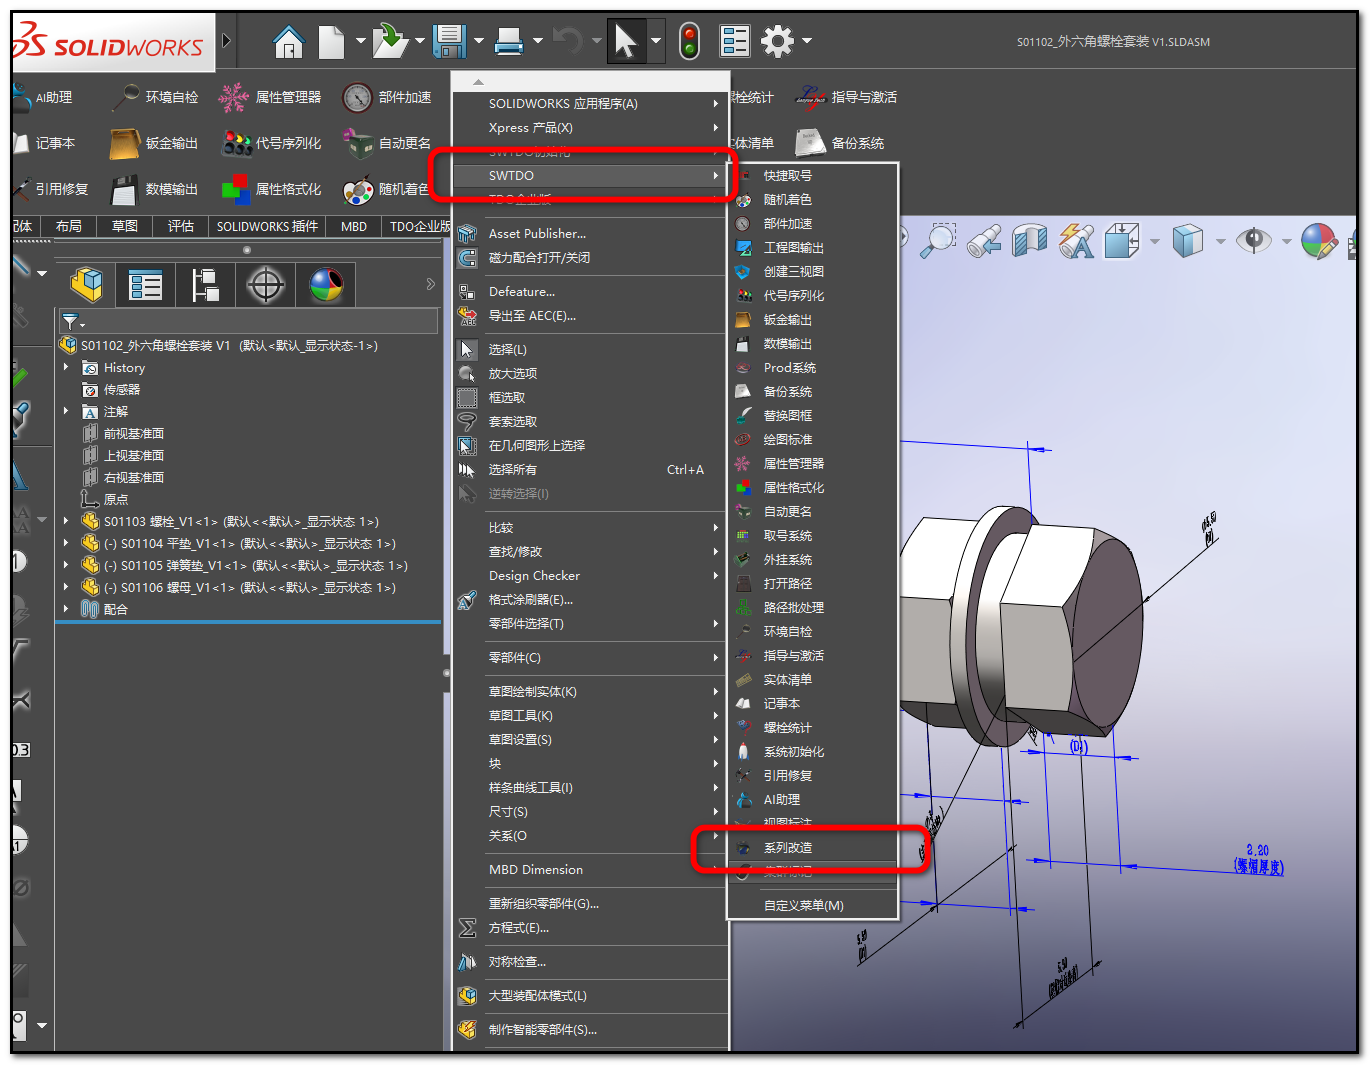1370x1065 pixels.
Task: Click the 属性管理器 snowflake toolbar icon
Action: [x=234, y=97]
